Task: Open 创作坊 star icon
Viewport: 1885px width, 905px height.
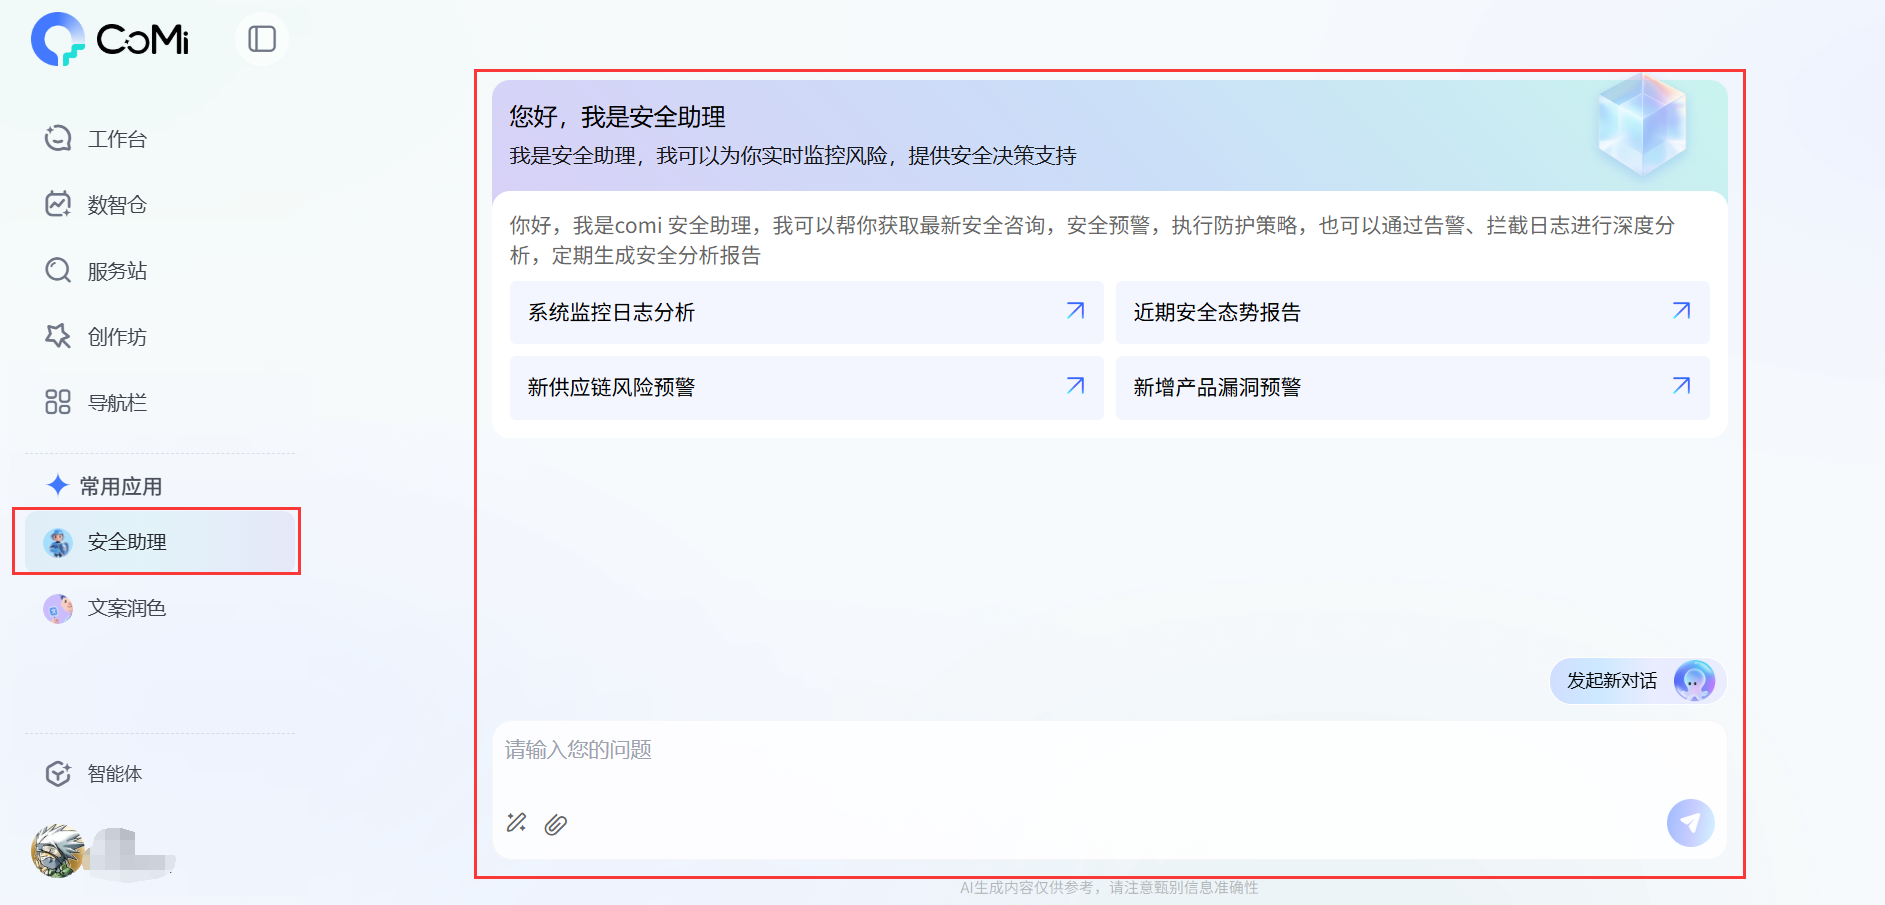Action: [x=58, y=336]
